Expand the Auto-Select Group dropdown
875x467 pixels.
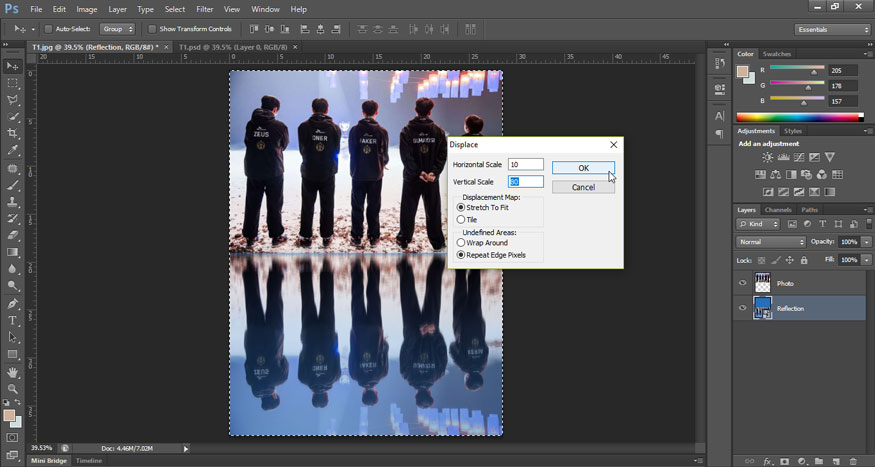click(x=116, y=29)
